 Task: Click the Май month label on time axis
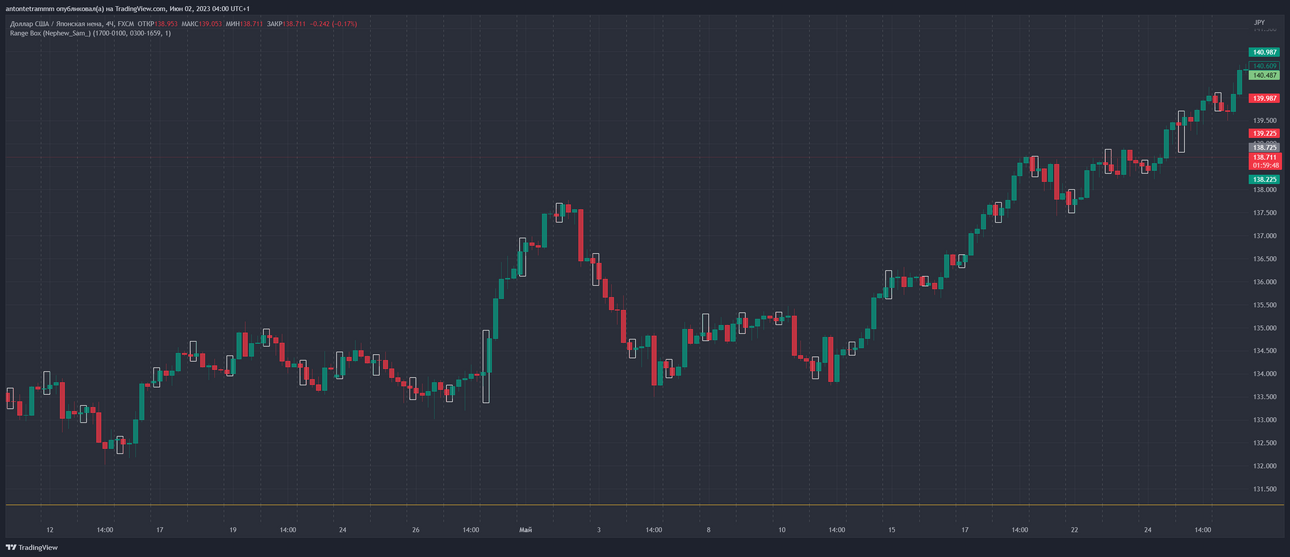pyautogui.click(x=526, y=530)
